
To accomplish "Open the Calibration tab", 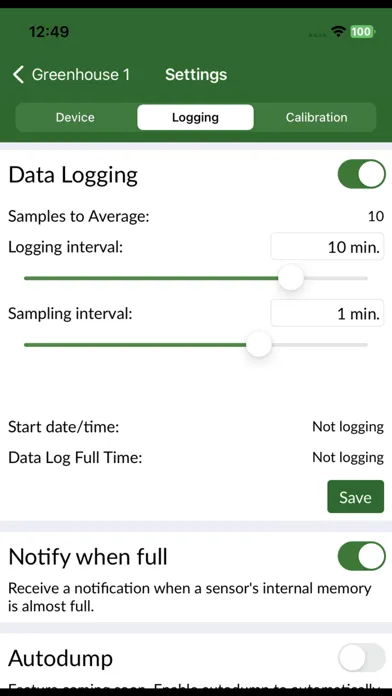I will 317,117.
